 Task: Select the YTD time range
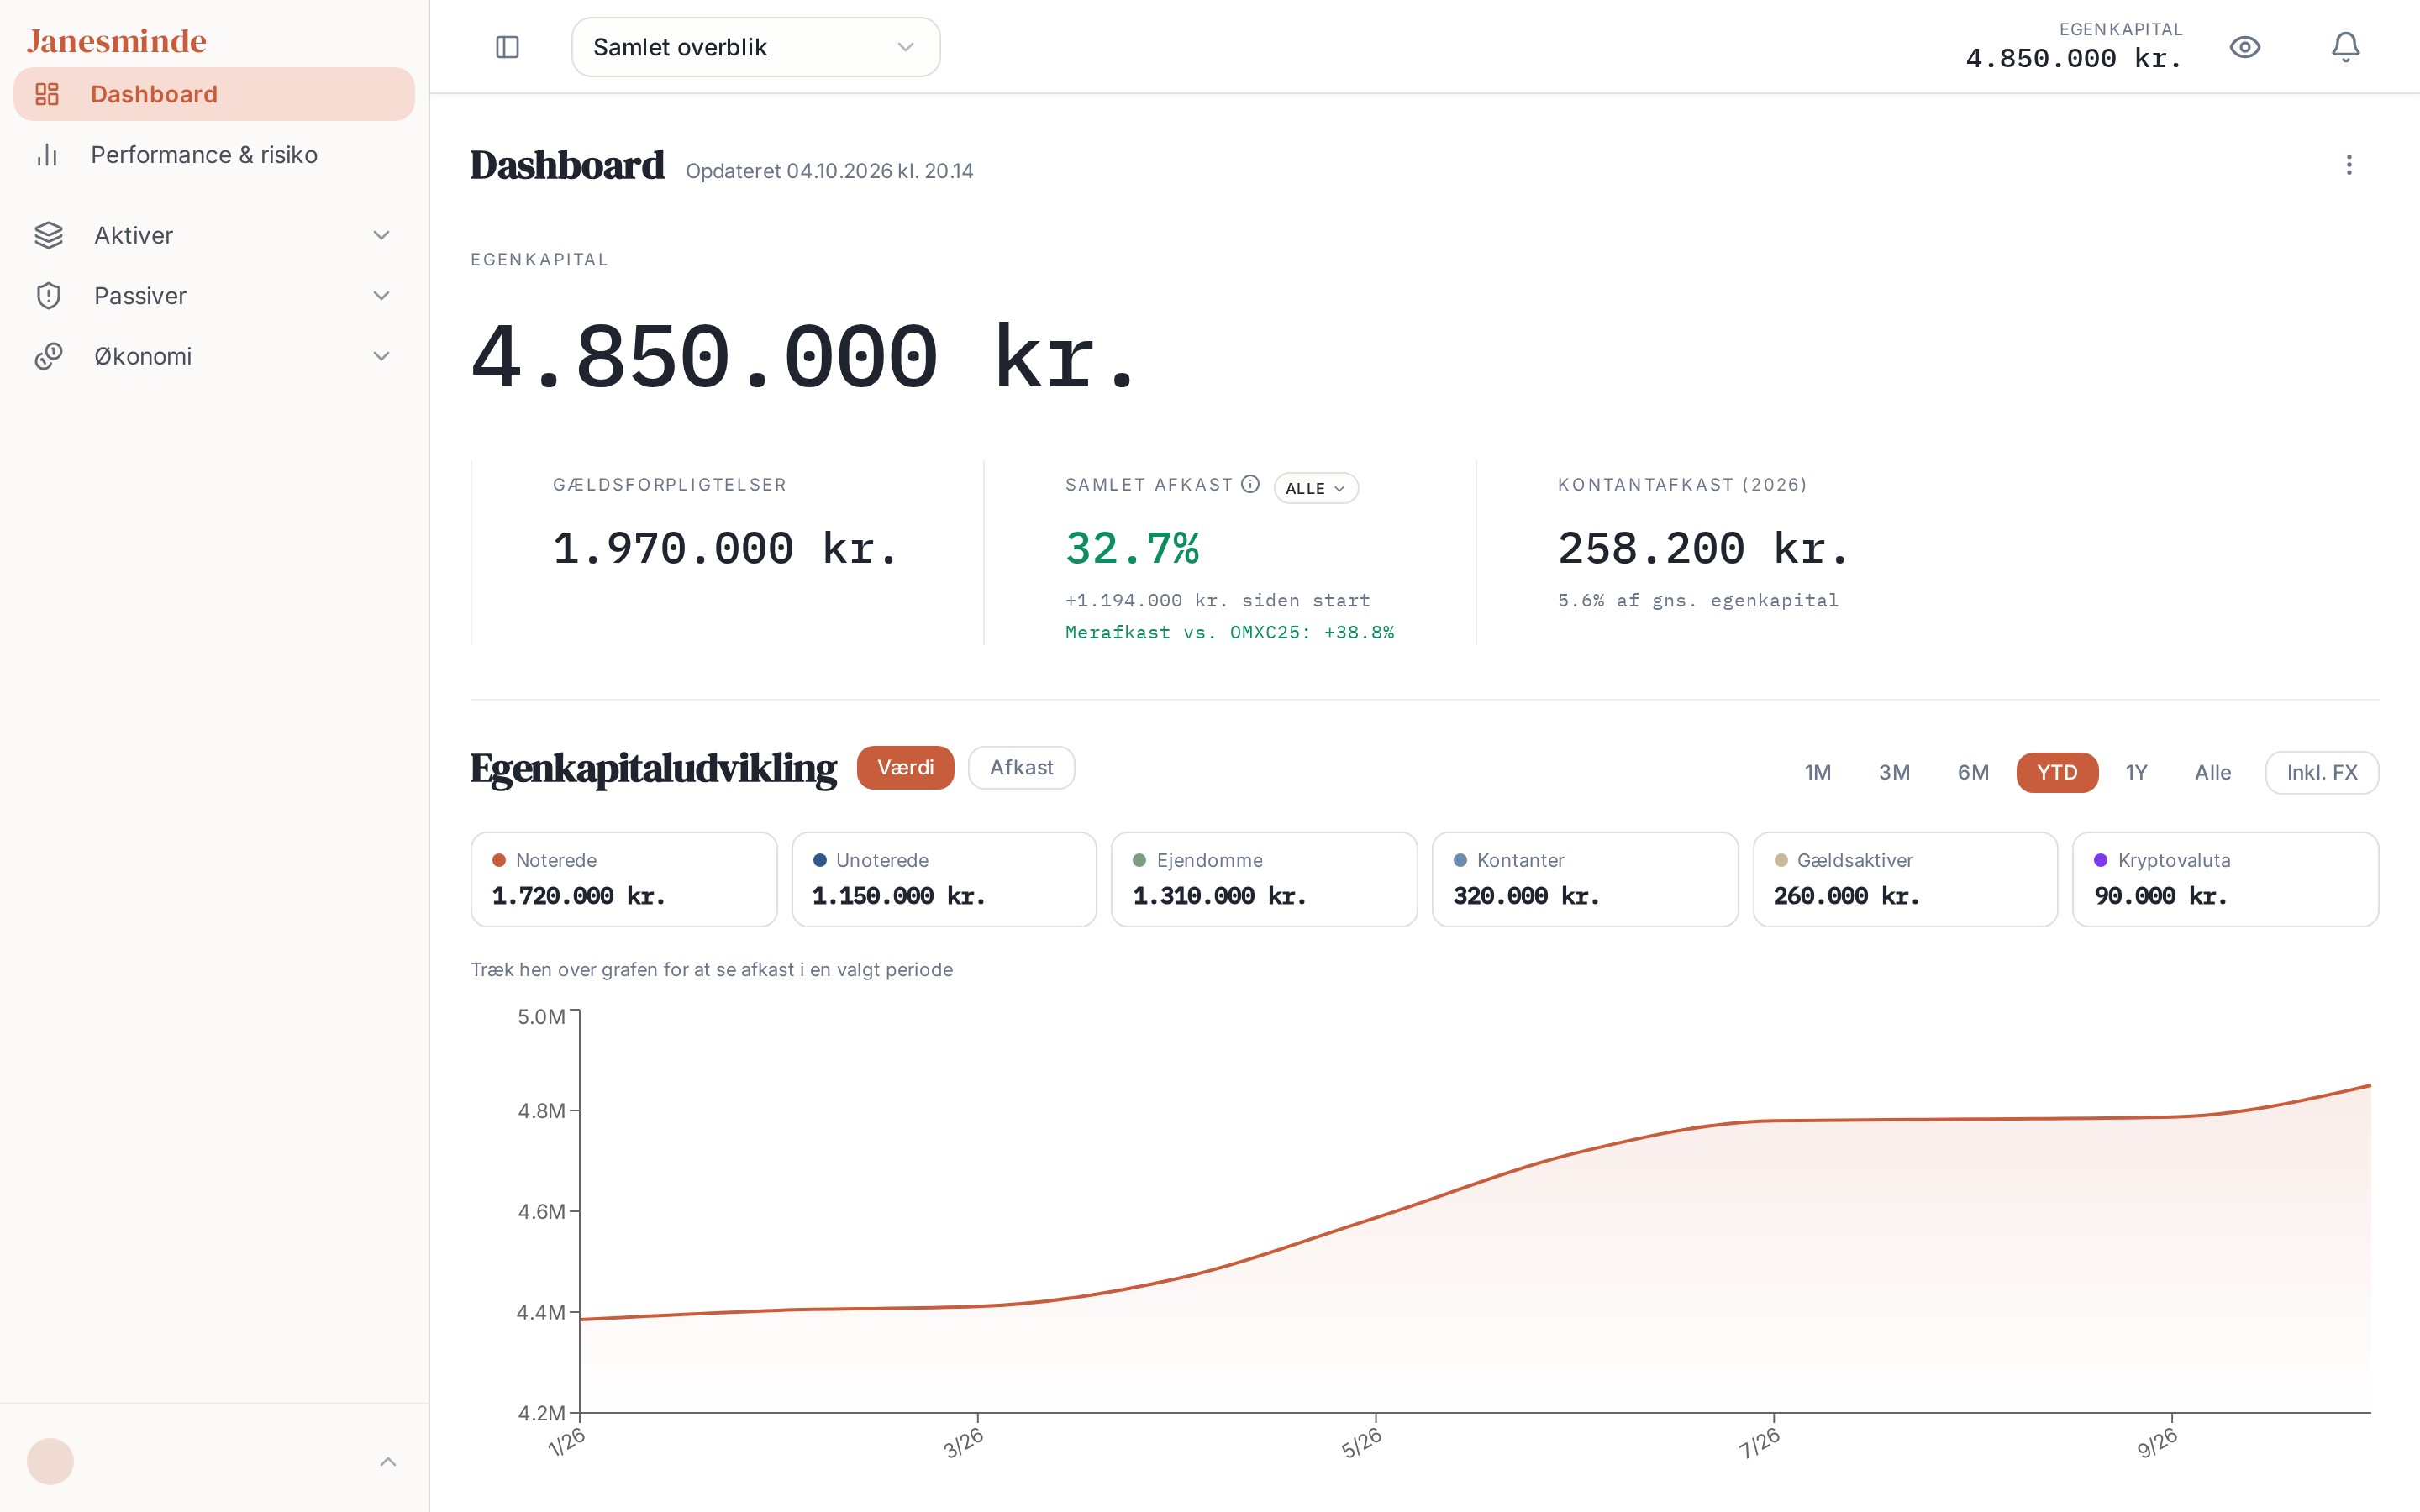click(2057, 772)
